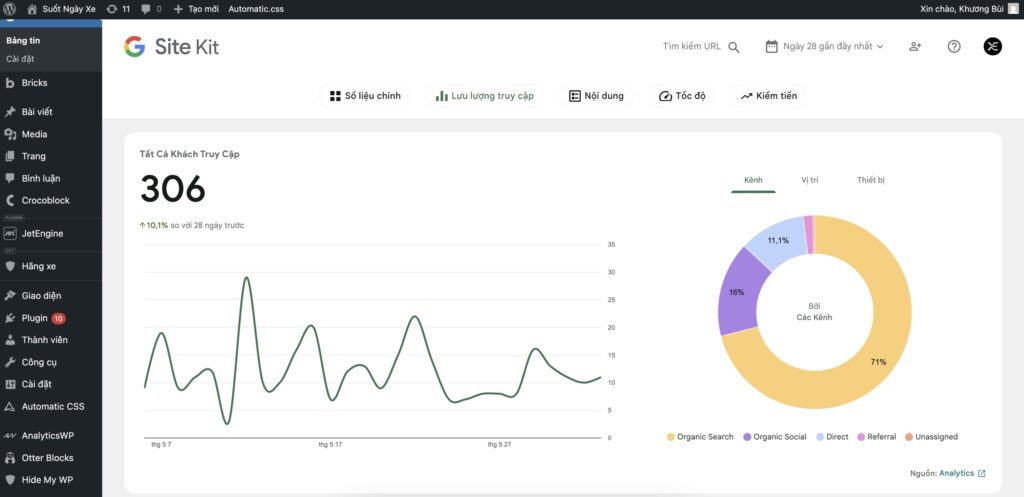
Task: Open AnalyticsWP sidebar item
Action: pos(48,435)
